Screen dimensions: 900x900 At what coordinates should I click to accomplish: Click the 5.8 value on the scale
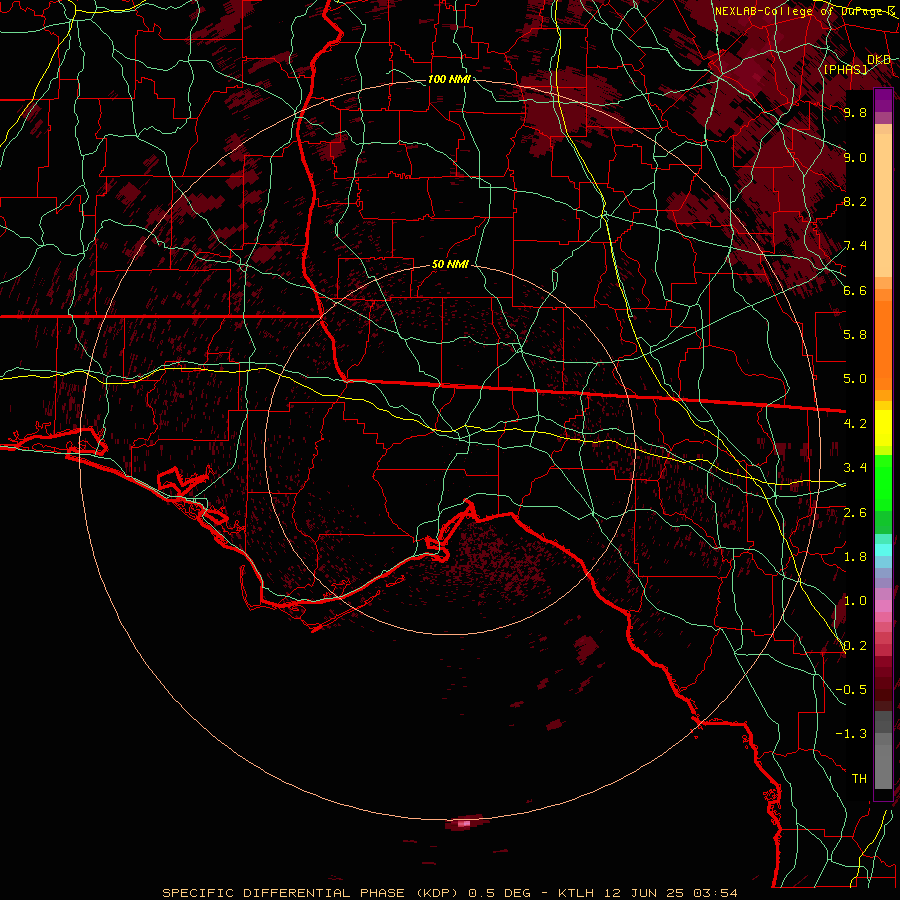(x=855, y=335)
